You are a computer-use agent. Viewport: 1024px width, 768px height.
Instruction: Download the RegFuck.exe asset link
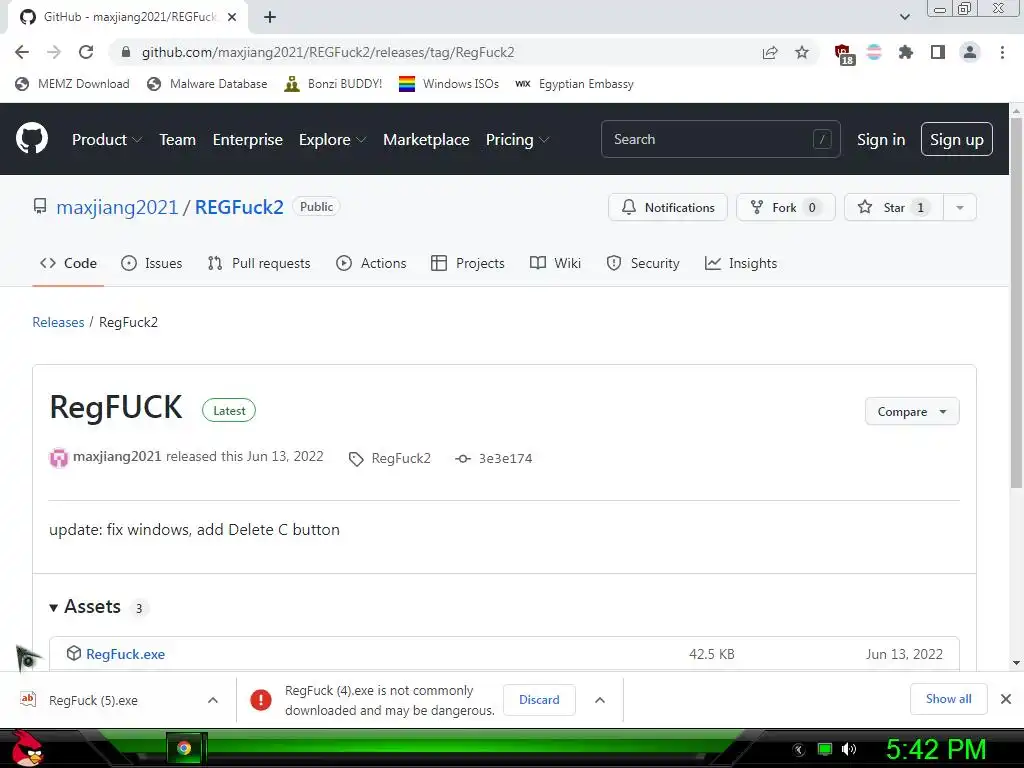(125, 654)
